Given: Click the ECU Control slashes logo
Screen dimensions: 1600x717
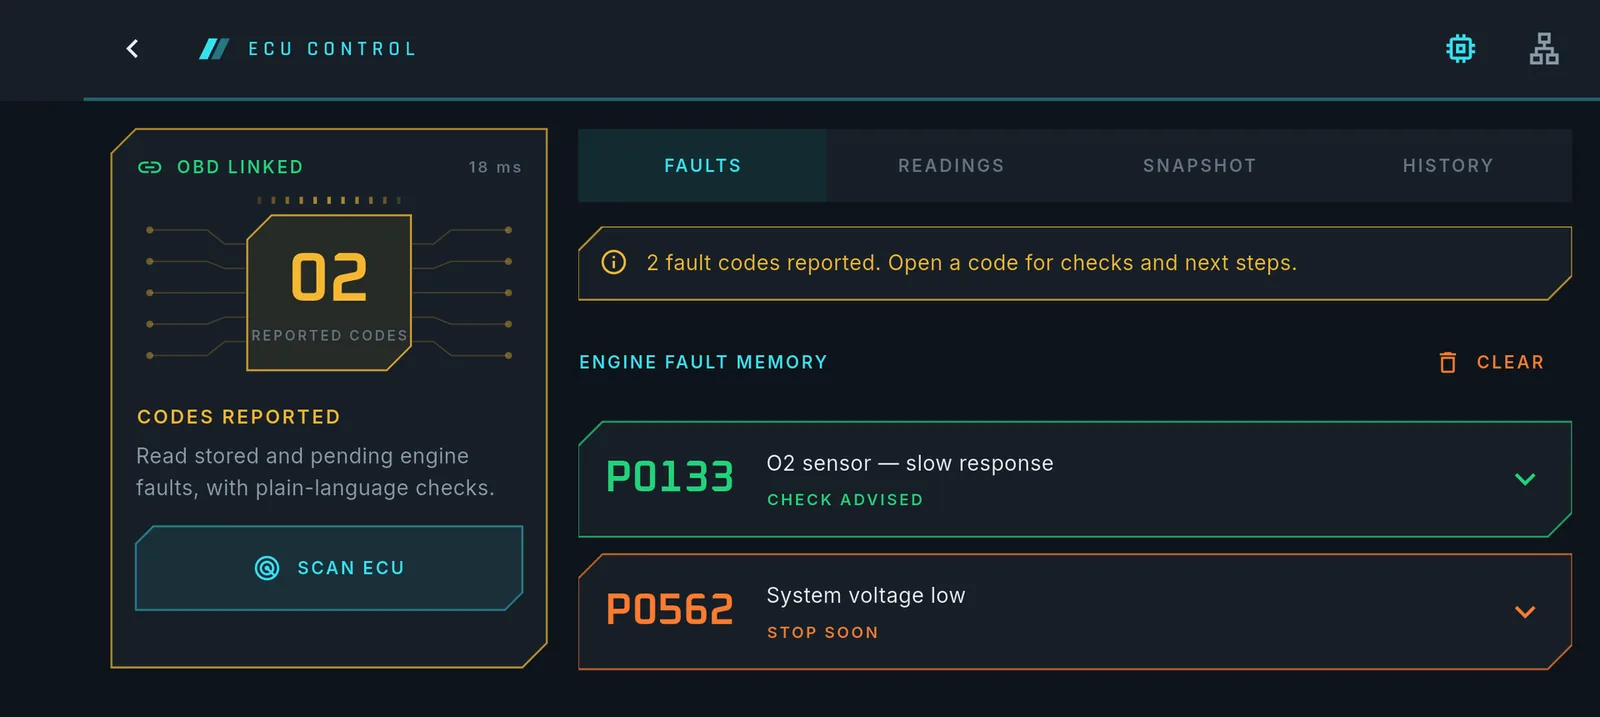Looking at the screenshot, I should [214, 49].
